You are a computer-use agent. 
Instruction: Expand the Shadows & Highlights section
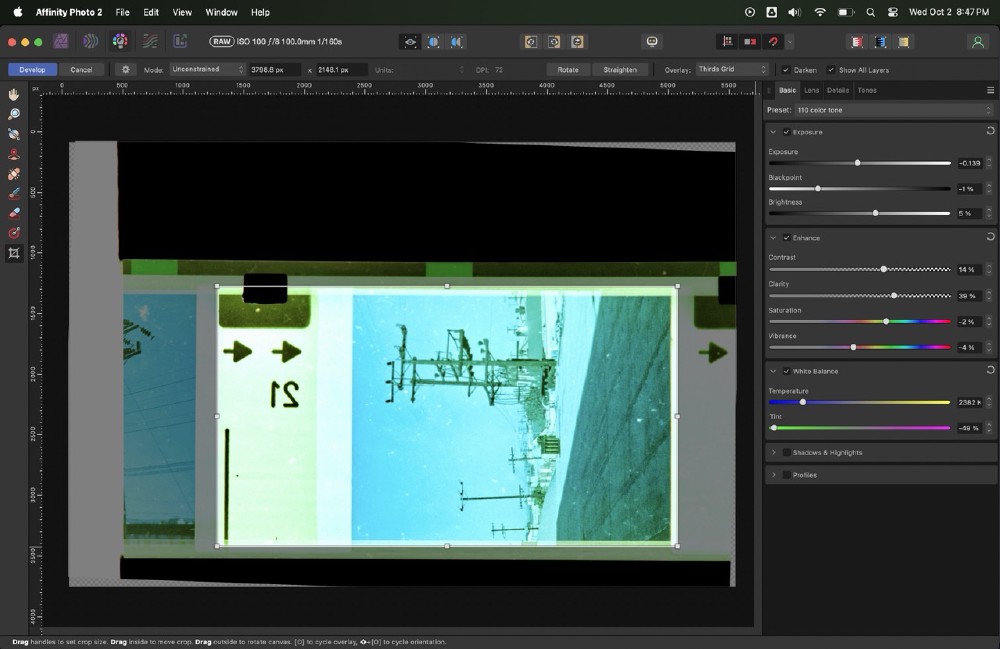pos(774,453)
